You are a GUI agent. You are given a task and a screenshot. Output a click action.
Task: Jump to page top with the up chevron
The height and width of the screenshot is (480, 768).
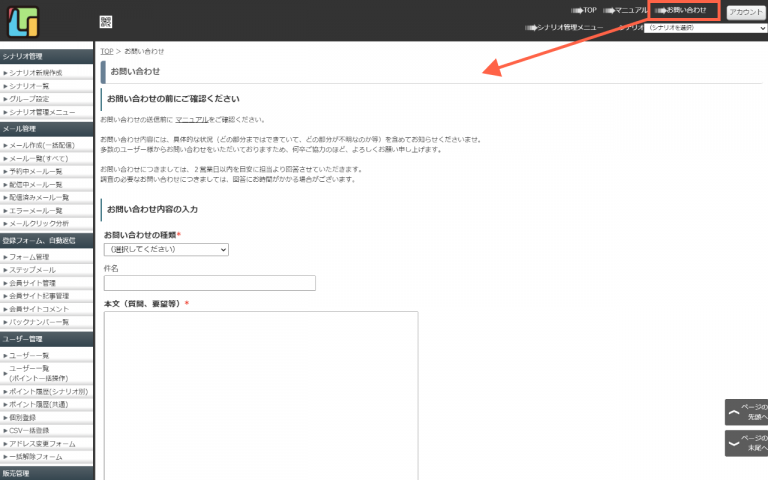[746, 411]
